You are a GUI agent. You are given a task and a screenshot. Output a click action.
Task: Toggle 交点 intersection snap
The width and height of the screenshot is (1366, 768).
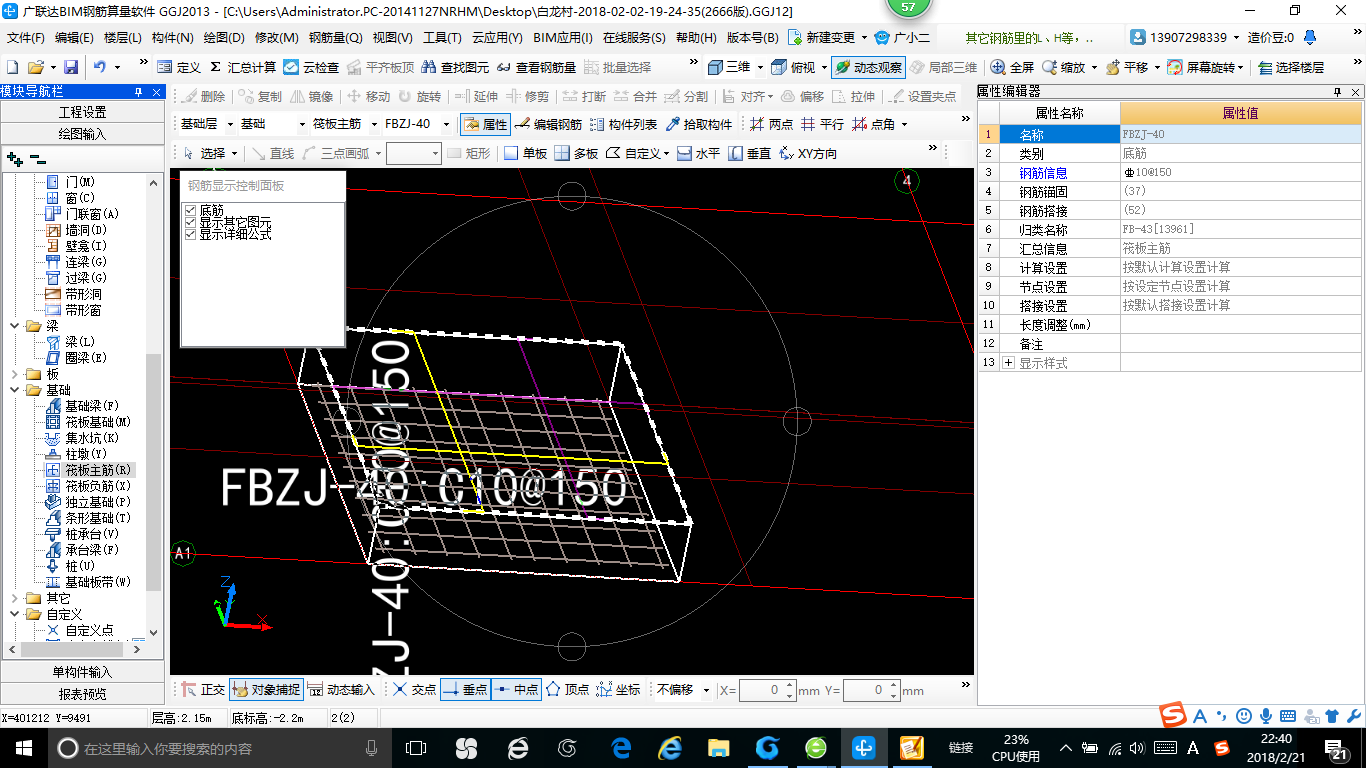[414, 689]
